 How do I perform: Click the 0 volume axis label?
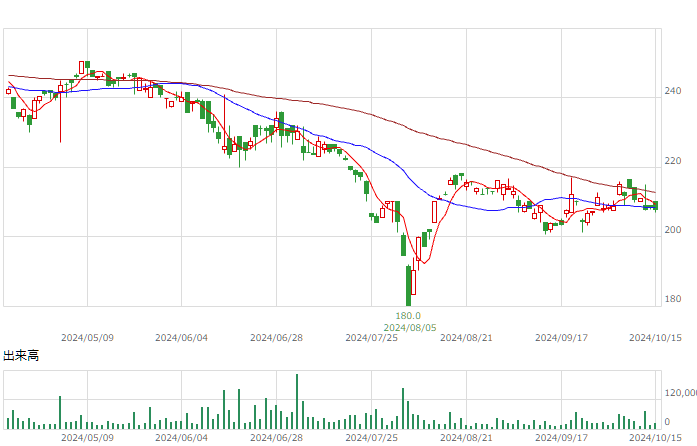[667, 422]
